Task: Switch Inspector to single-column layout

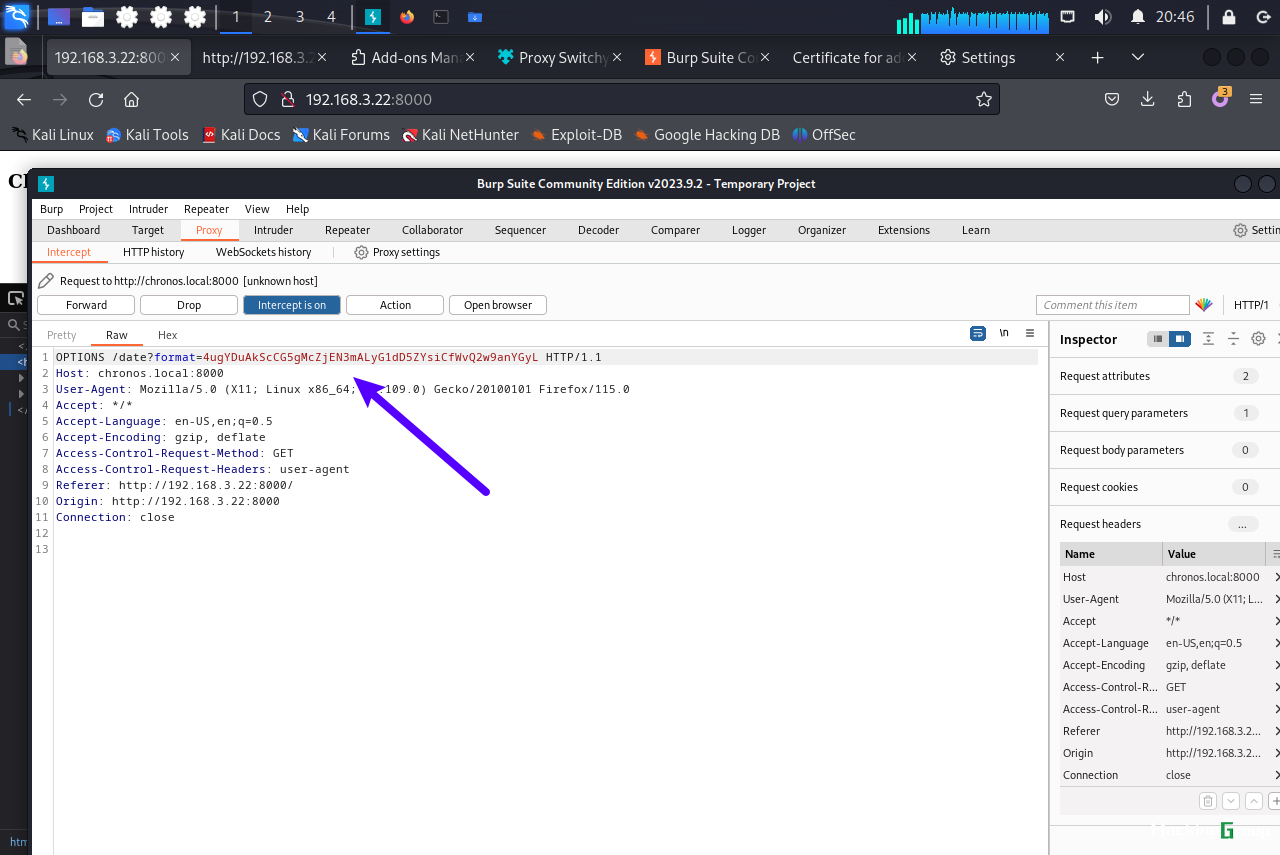Action: tap(1158, 339)
